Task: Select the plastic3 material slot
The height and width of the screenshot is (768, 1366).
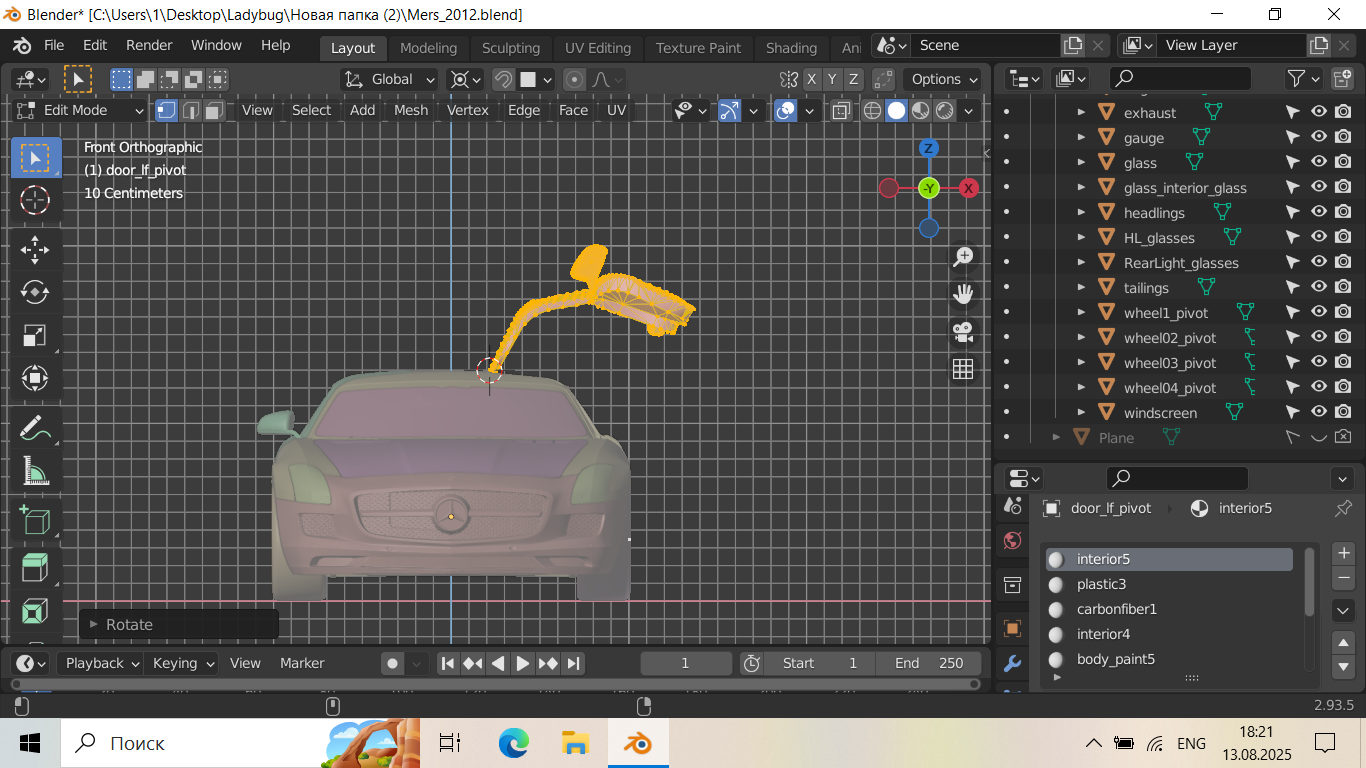Action: tap(1101, 584)
